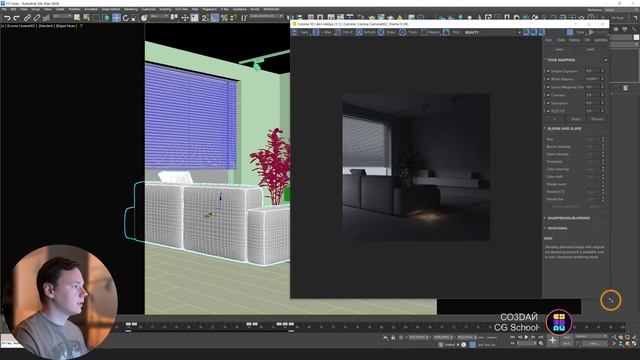Activate the Select Object tool
This screenshot has width=640, height=360.
click(x=77, y=18)
